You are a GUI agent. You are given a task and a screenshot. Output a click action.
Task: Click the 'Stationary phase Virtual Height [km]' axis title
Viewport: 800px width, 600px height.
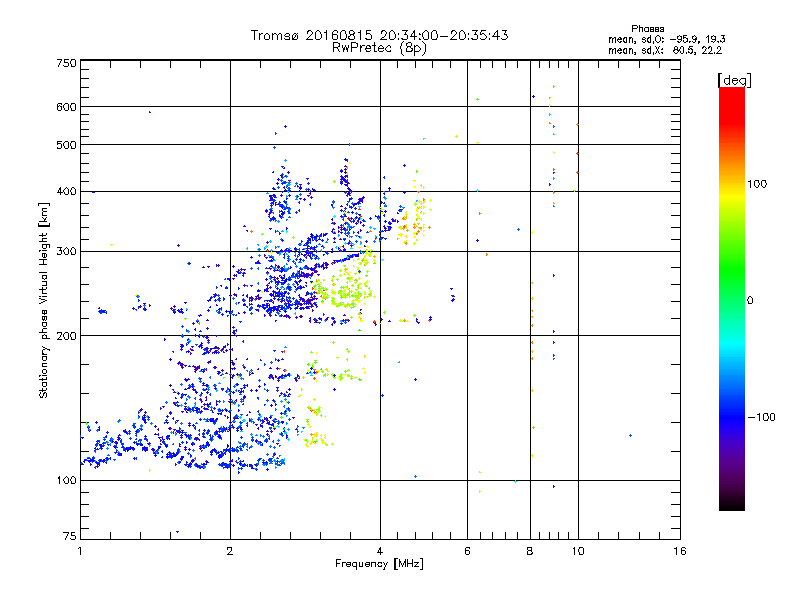pos(43,301)
